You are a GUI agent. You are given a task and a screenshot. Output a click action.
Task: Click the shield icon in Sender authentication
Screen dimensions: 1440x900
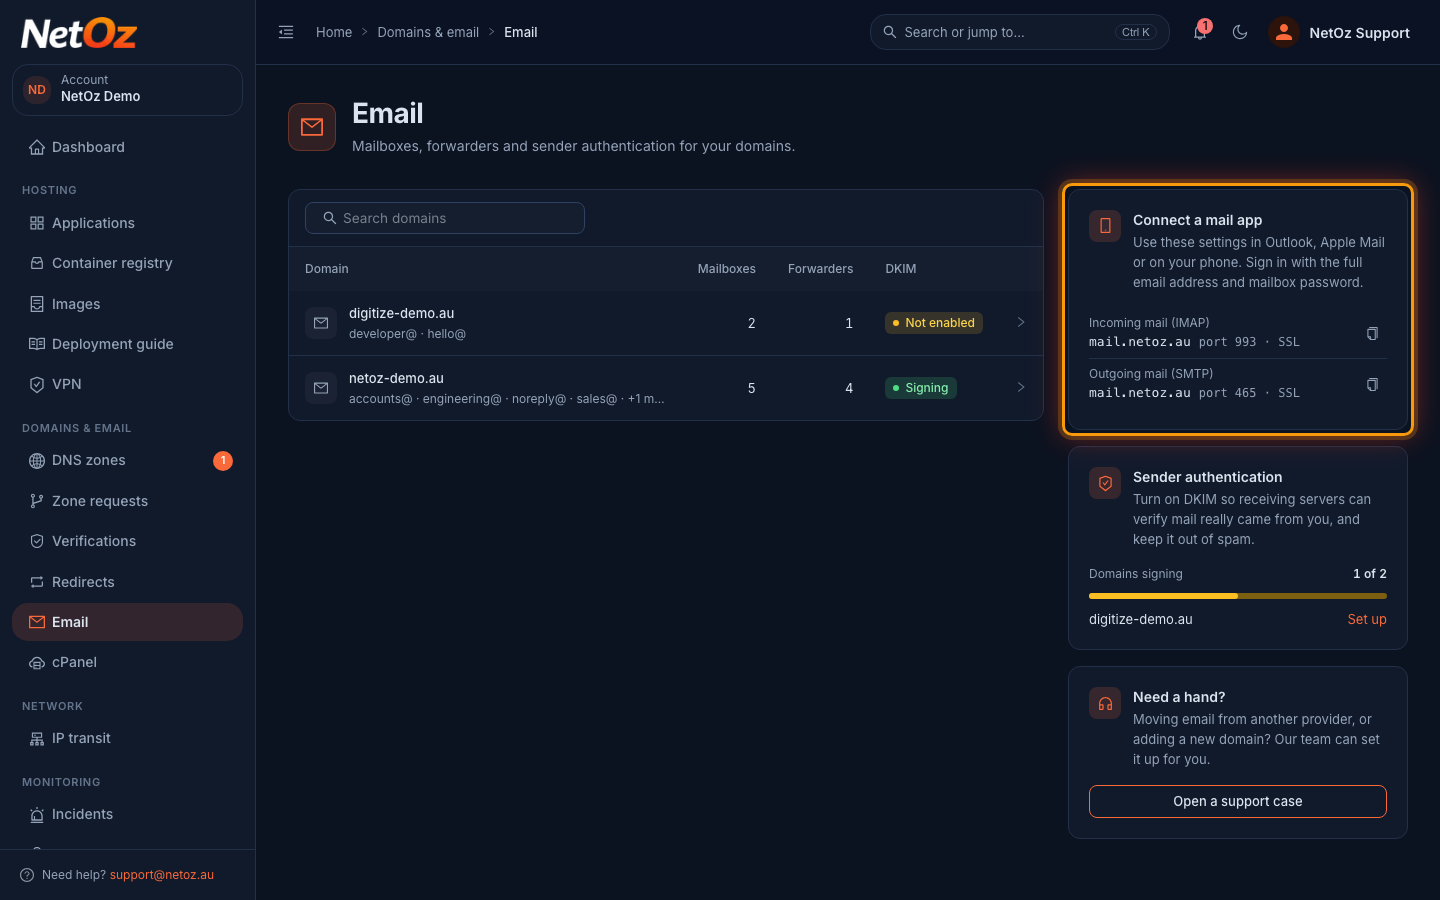pos(1105,483)
